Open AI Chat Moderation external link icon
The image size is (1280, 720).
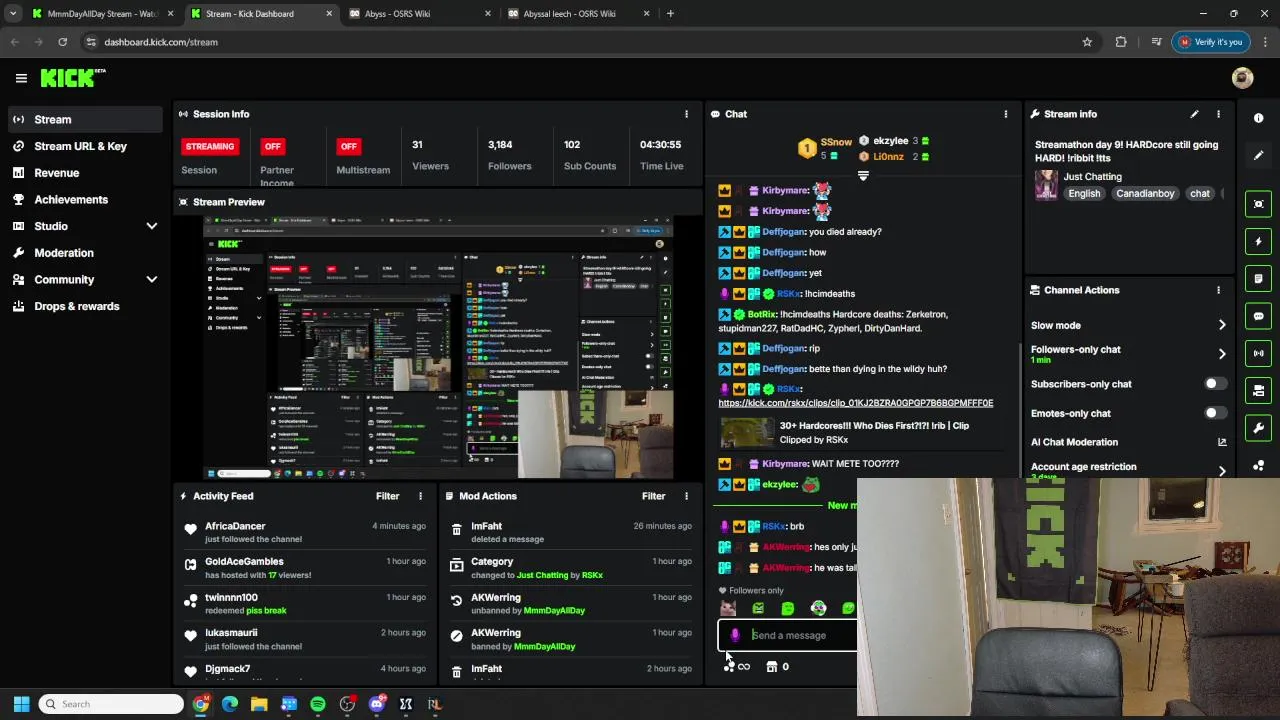pos(1221,442)
